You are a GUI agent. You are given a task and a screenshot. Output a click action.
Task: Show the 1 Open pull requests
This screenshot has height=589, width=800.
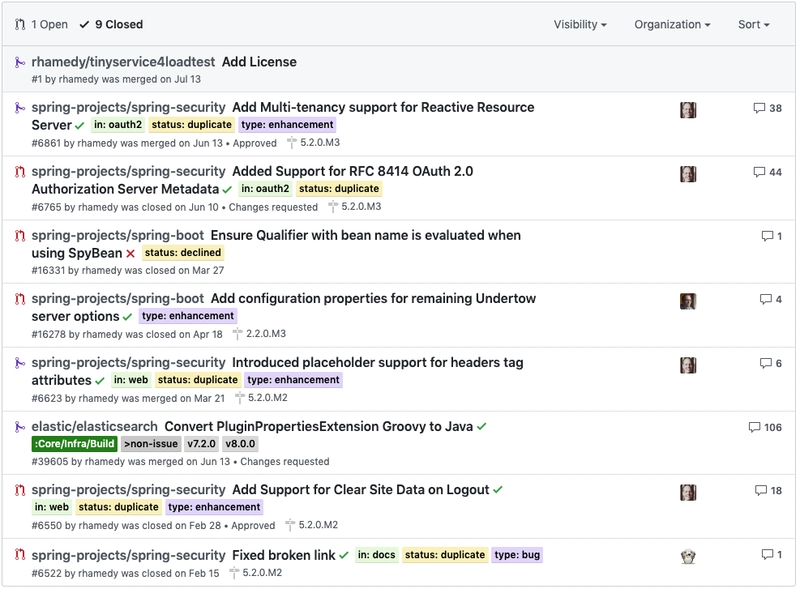point(41,24)
